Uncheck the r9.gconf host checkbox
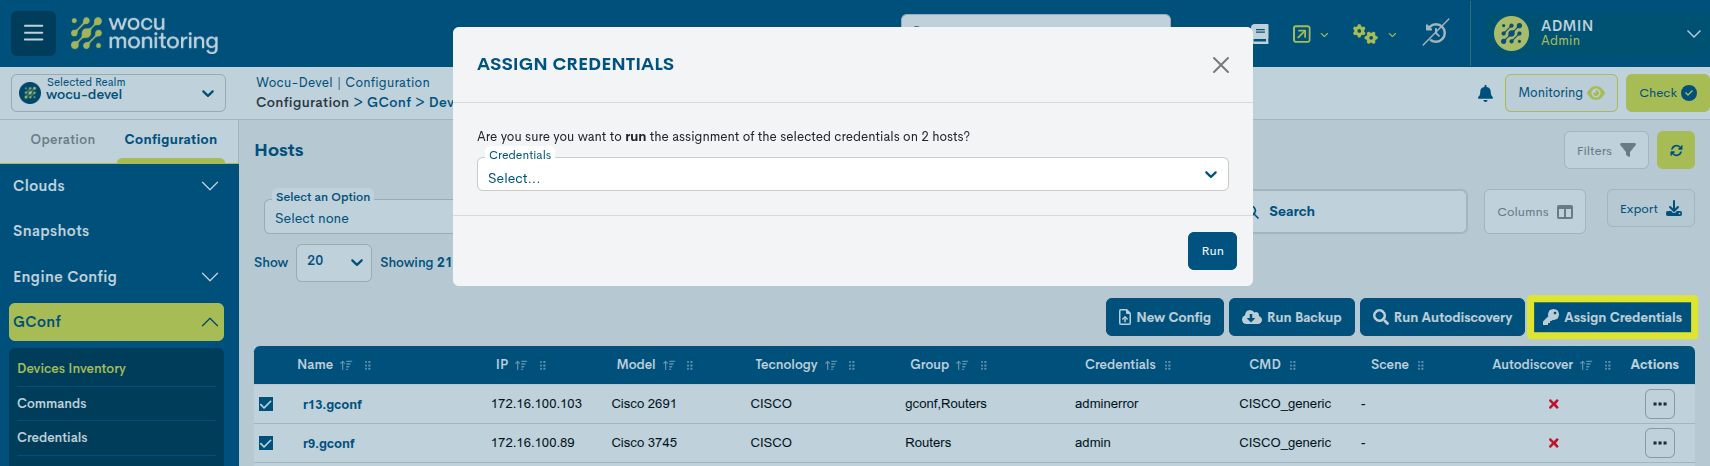Viewport: 1710px width, 466px height. 266,443
